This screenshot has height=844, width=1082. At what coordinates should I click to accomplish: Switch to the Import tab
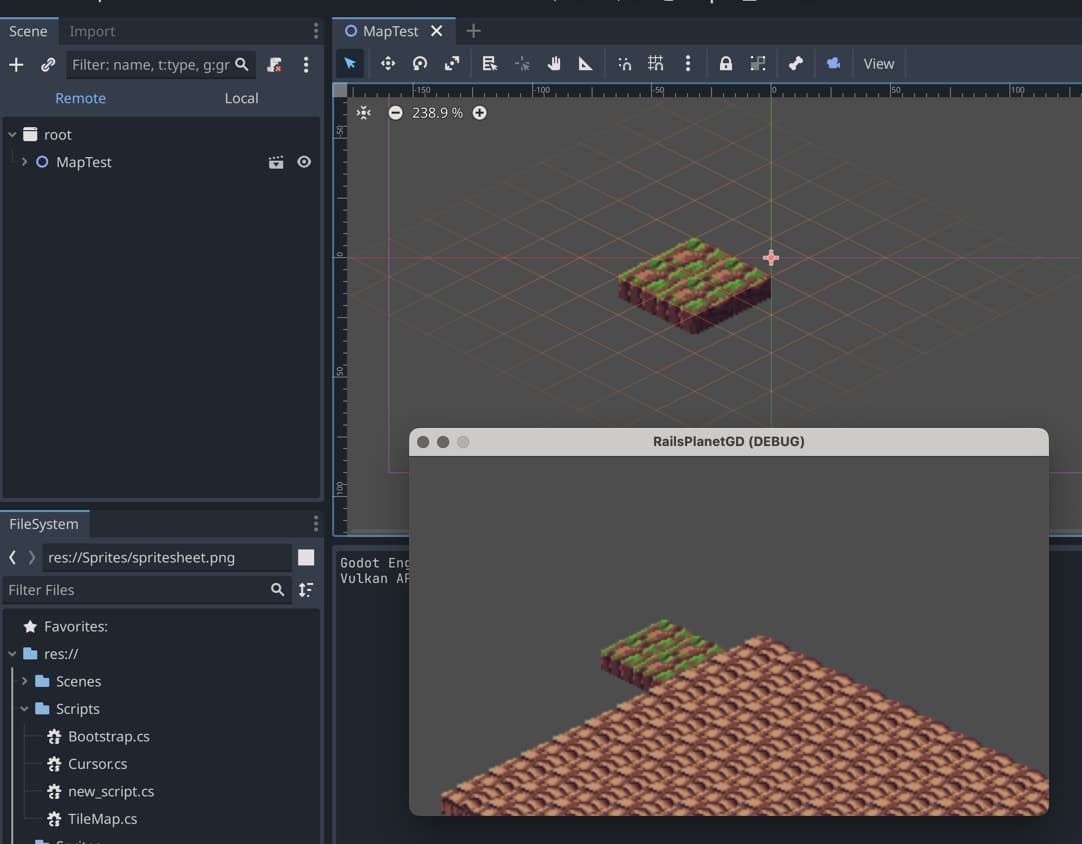[92, 31]
